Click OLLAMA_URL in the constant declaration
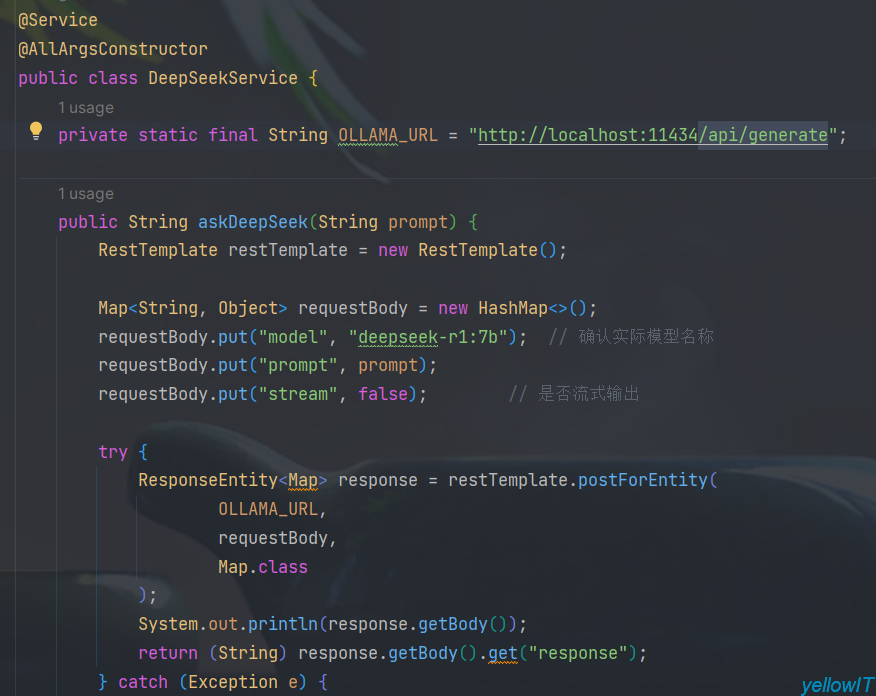 coord(387,135)
